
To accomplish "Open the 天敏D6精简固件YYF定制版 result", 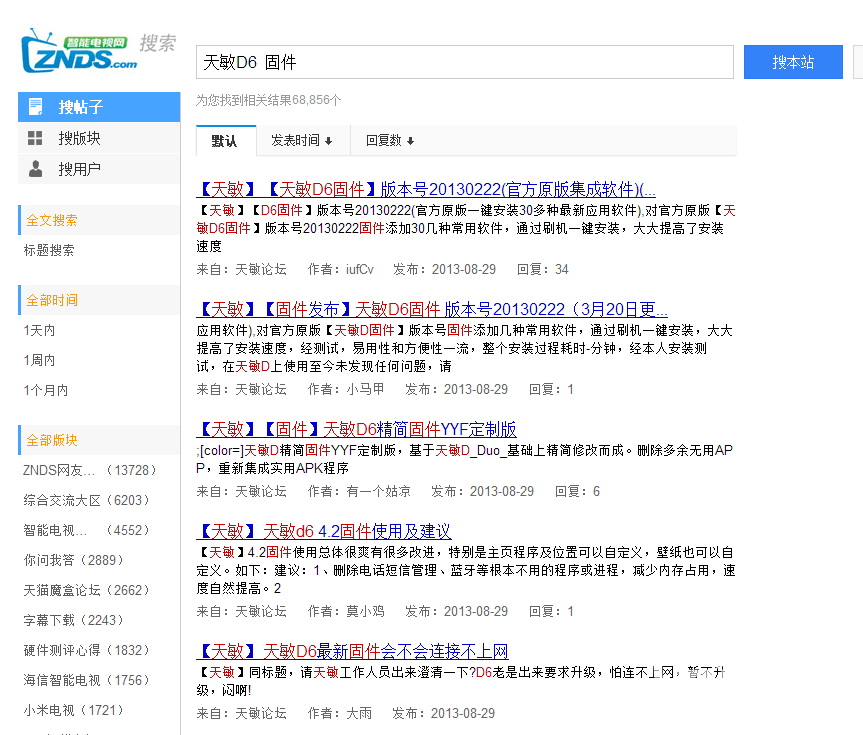I will [x=357, y=429].
